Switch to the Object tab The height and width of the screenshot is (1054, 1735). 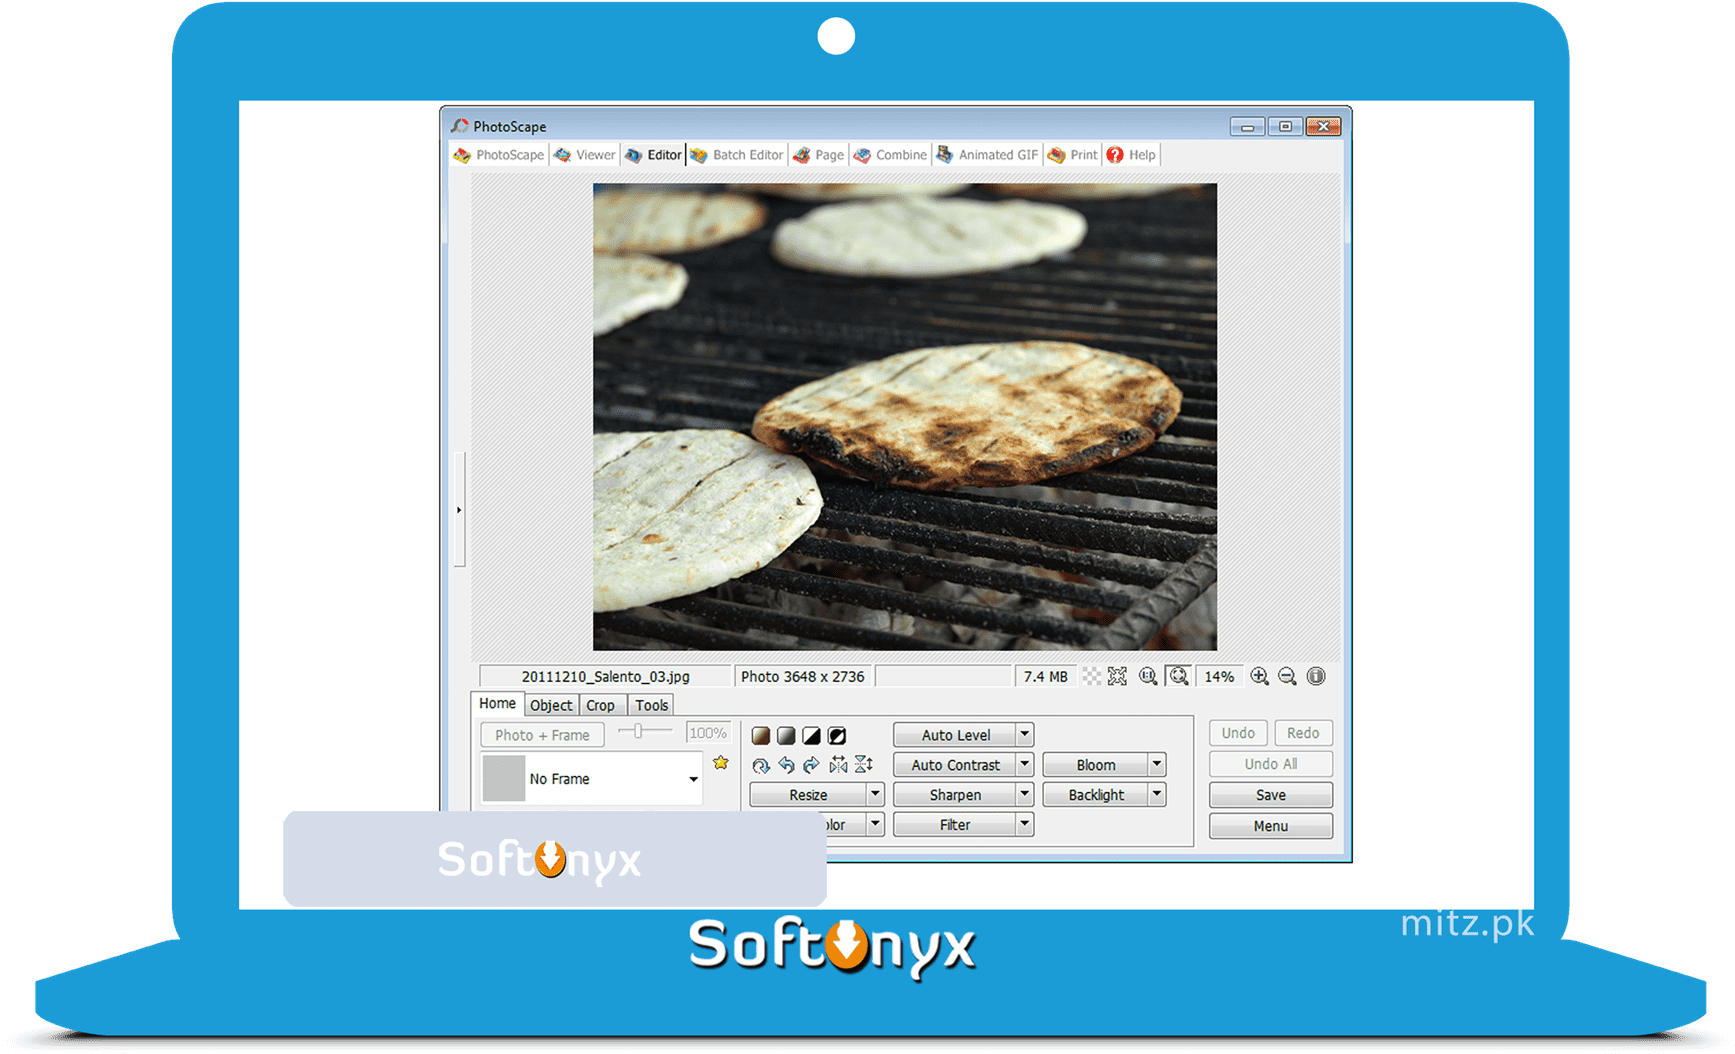coord(551,706)
